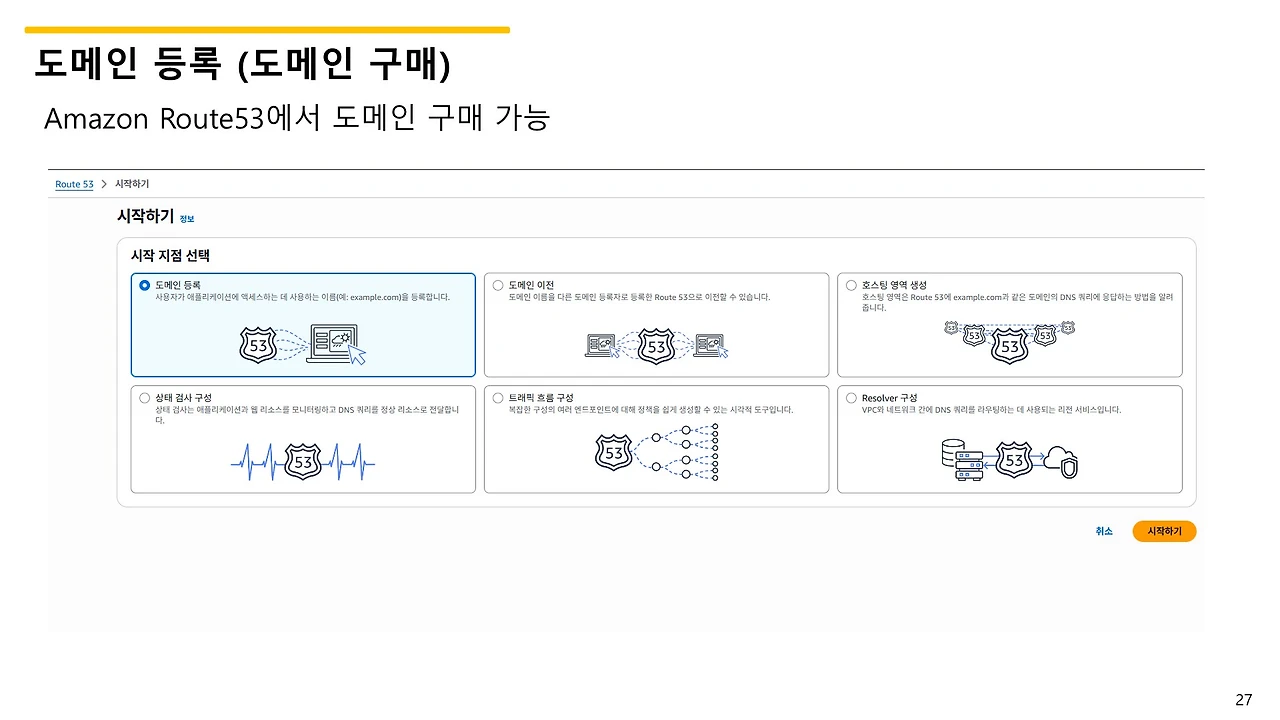Screen dimensions: 1280x720
Task: Click the Route 53 shield icon in 도메인 등록 card
Action: (x=259, y=343)
